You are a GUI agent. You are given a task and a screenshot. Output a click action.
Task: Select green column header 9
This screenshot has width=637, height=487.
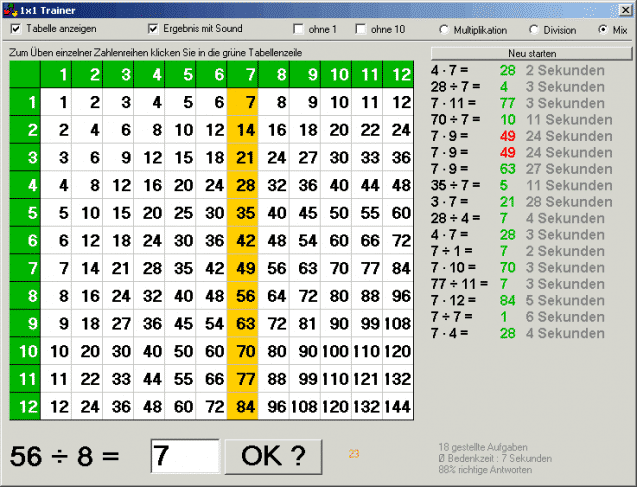(x=305, y=74)
